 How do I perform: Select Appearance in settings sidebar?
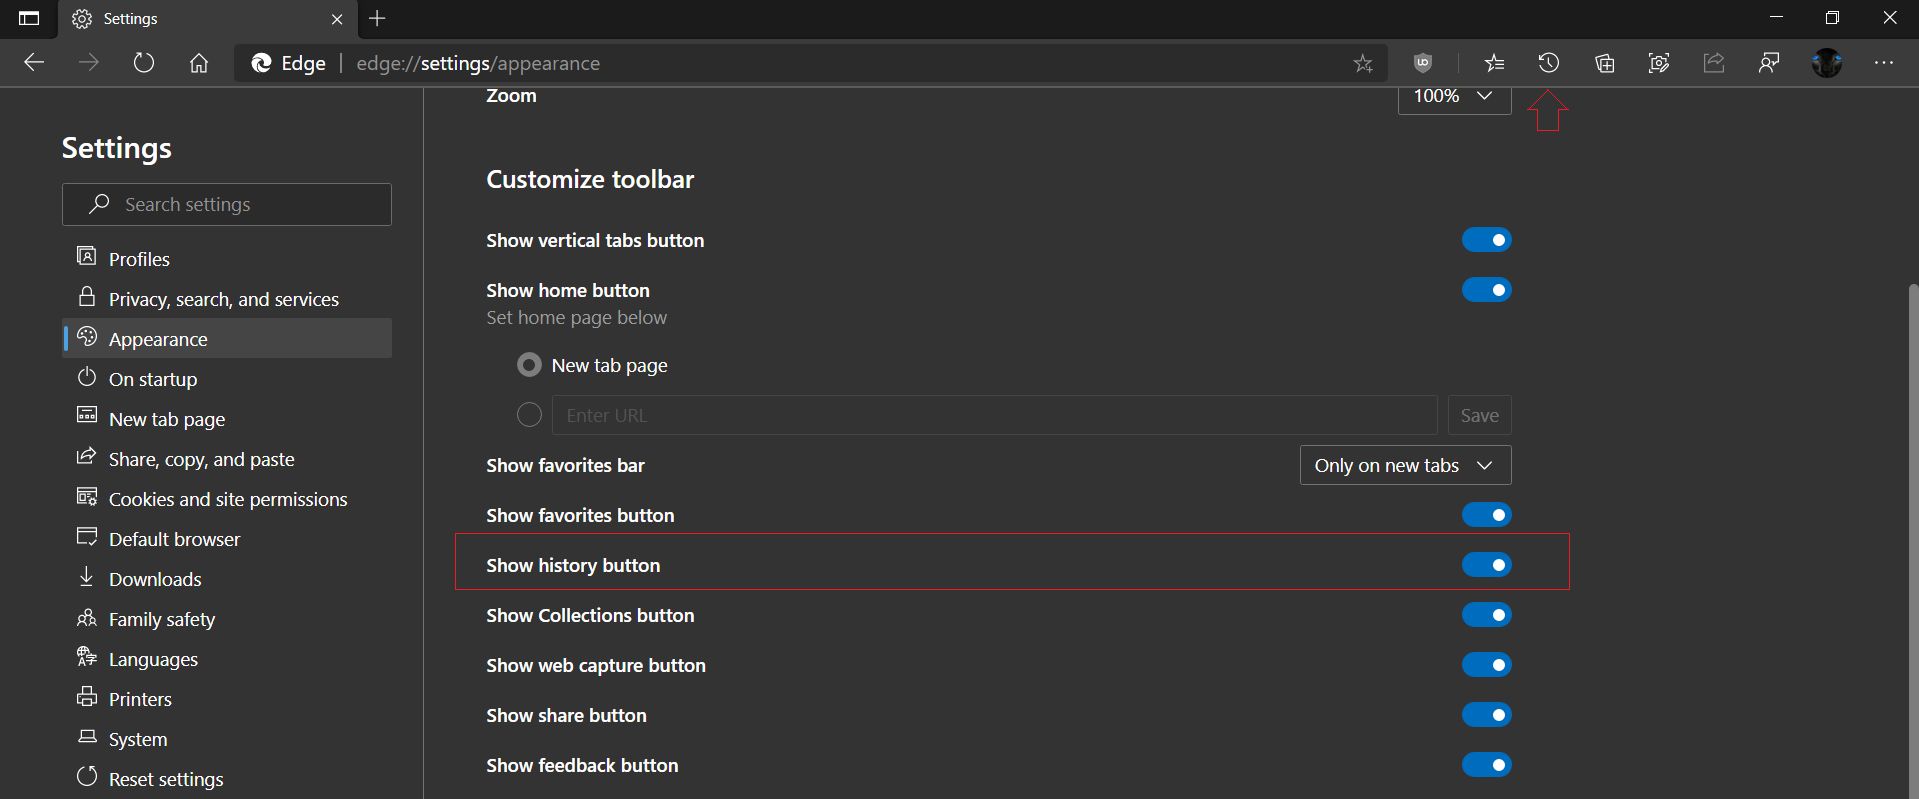click(227, 339)
